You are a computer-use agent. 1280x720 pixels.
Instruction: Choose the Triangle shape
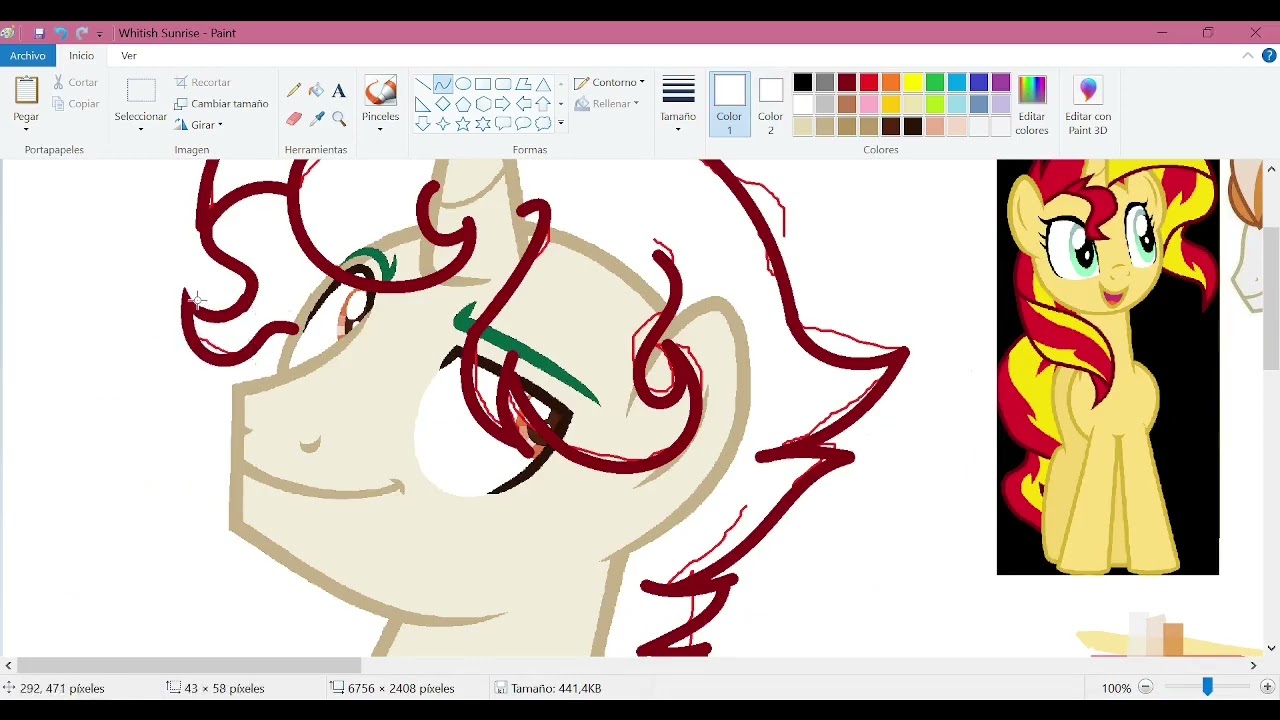tap(543, 84)
